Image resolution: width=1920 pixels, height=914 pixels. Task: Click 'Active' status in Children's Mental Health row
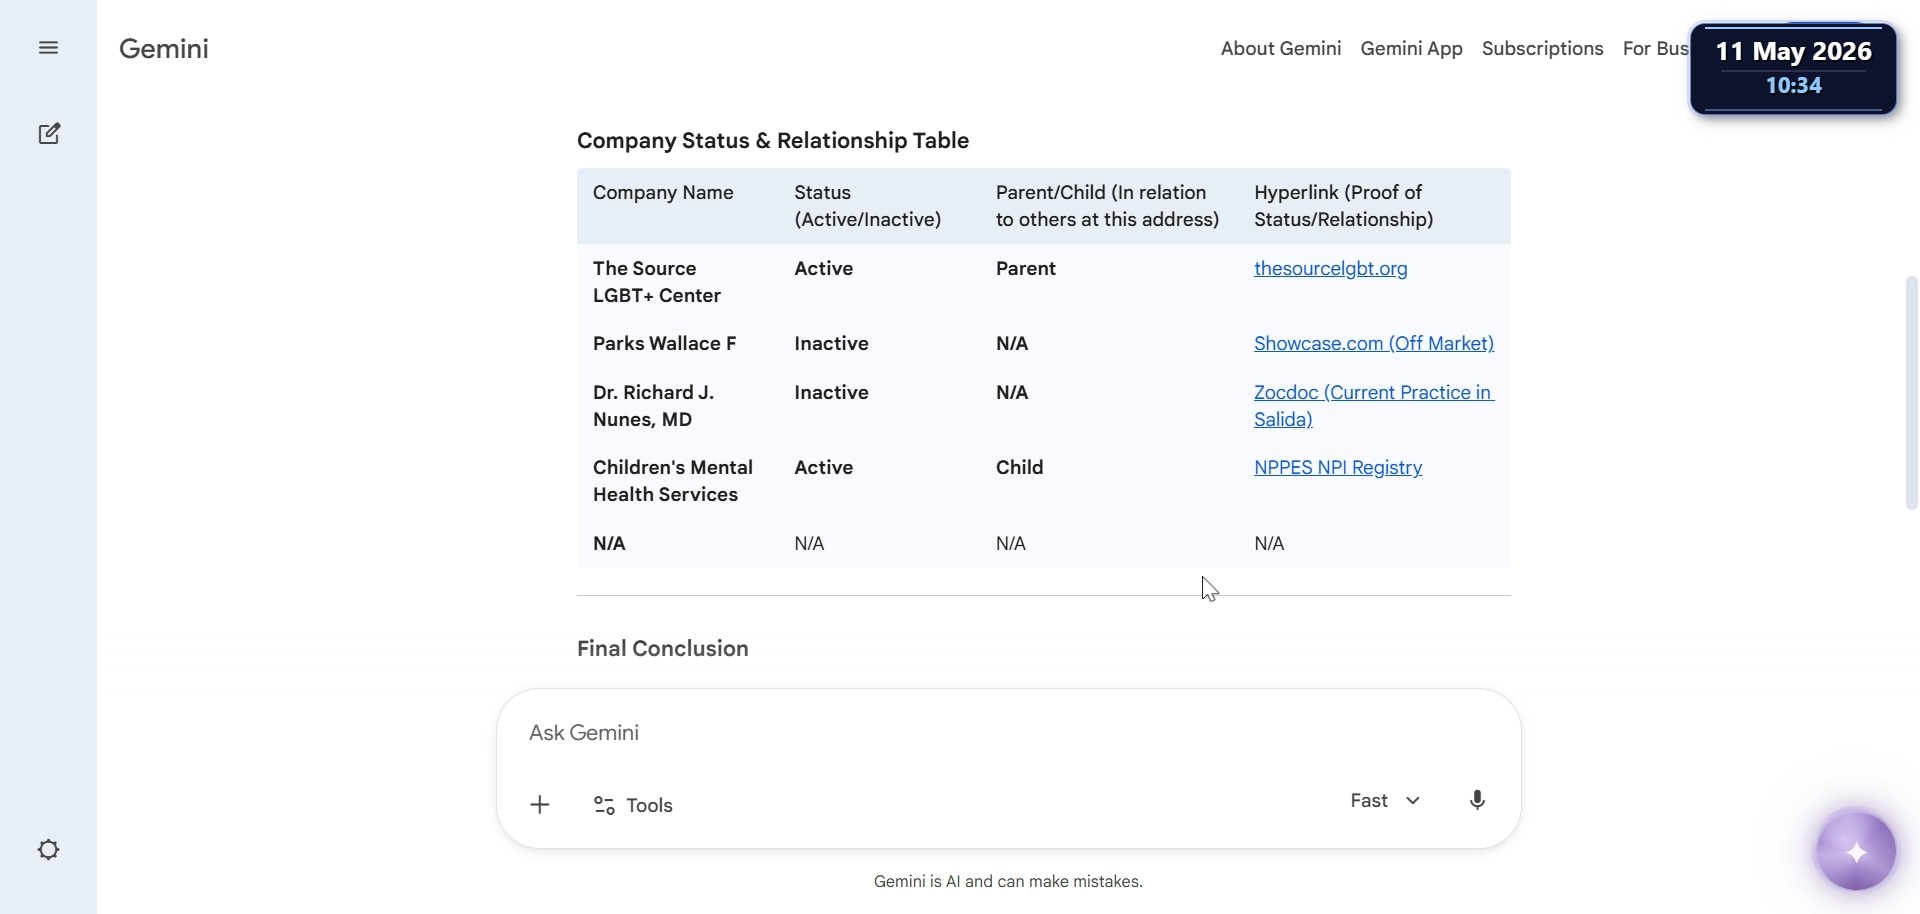click(824, 467)
